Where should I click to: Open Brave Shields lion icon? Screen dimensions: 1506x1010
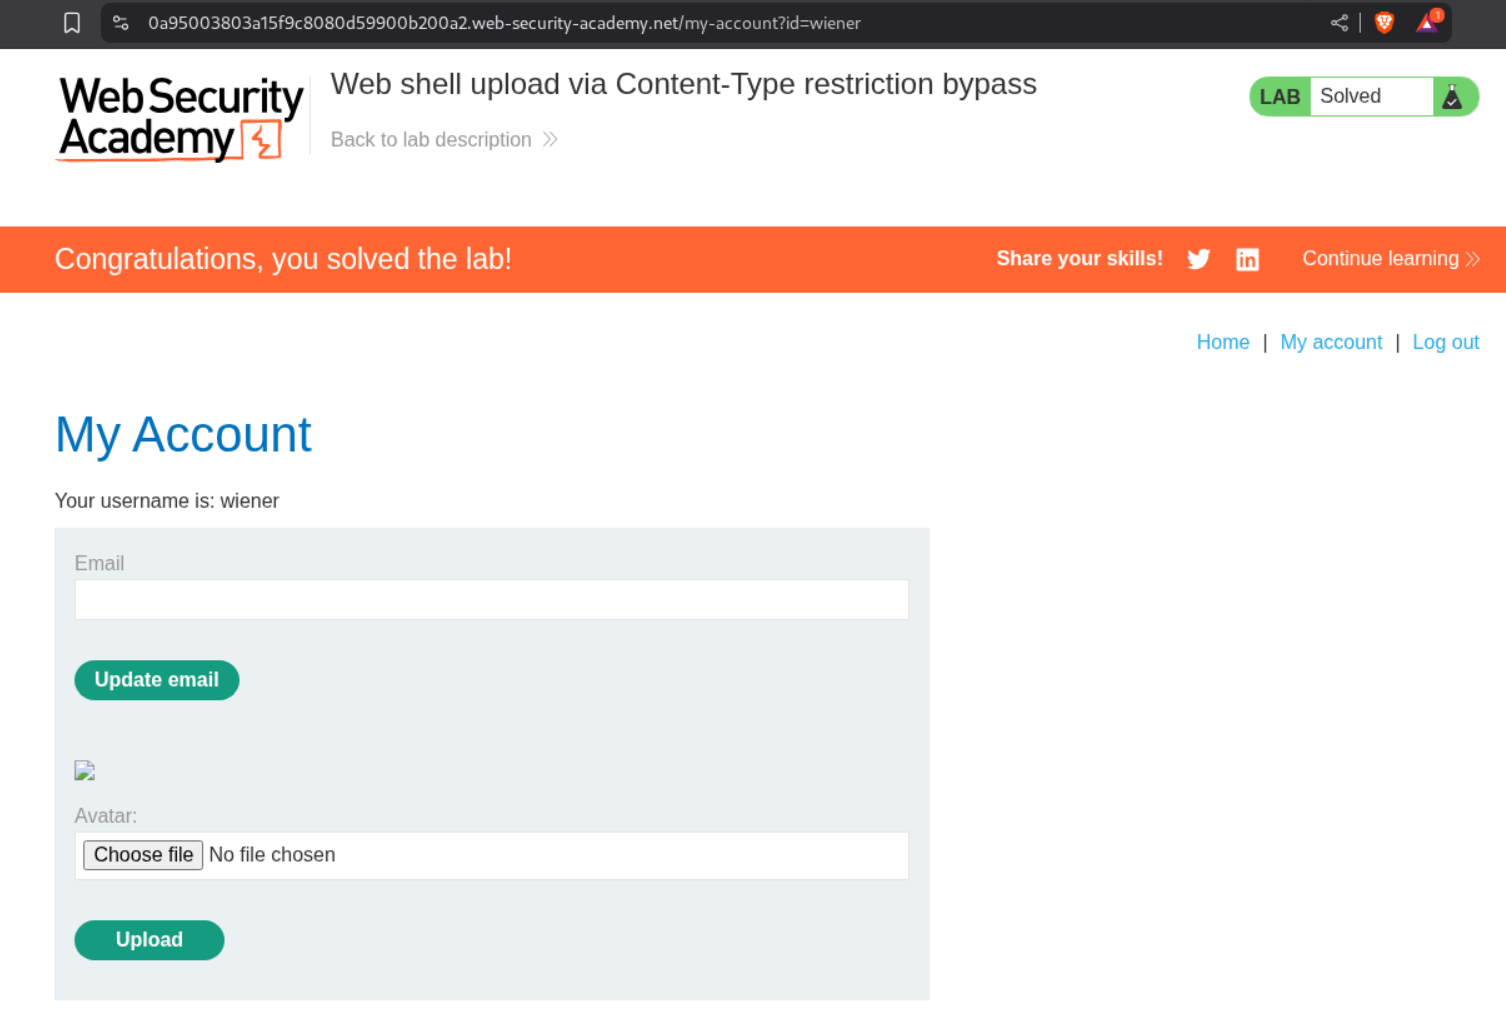pos(1384,23)
